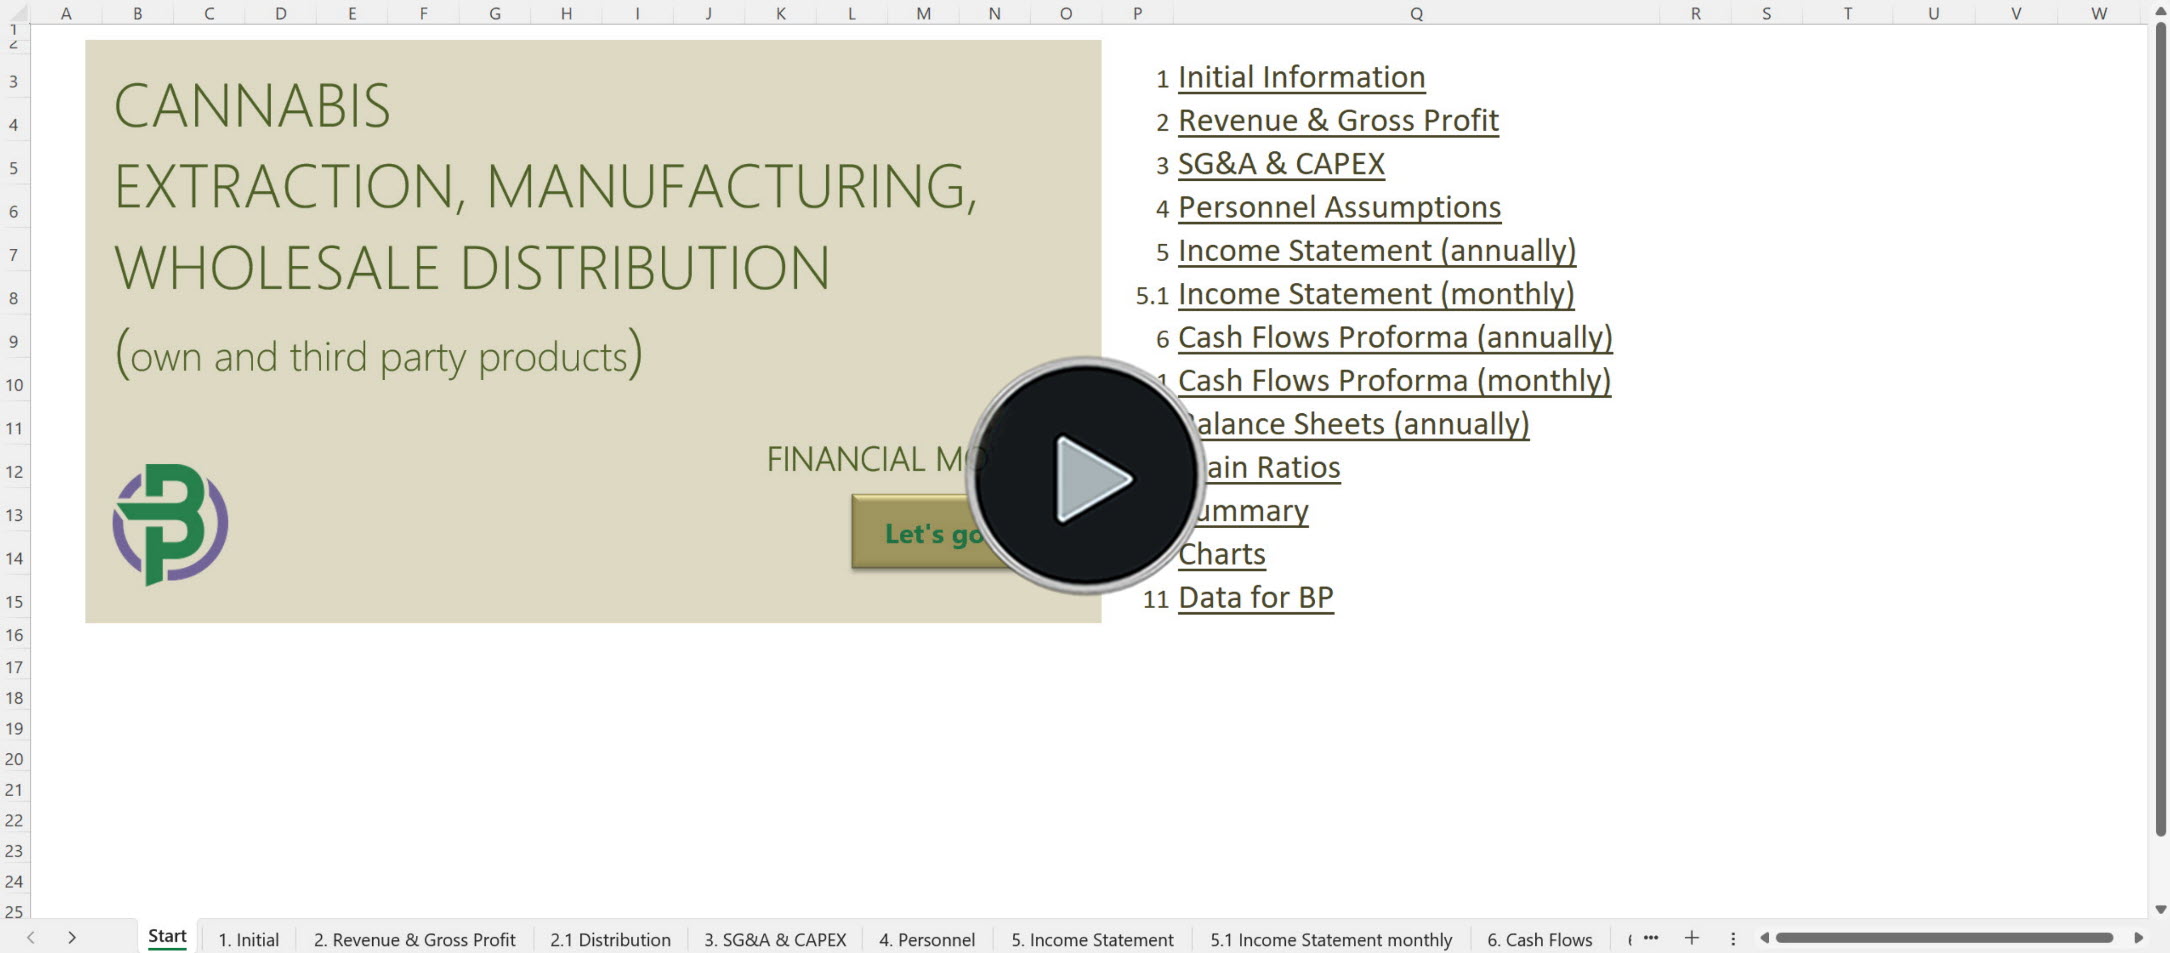Switch to the 4. Personnel sheet tab

[x=926, y=938]
